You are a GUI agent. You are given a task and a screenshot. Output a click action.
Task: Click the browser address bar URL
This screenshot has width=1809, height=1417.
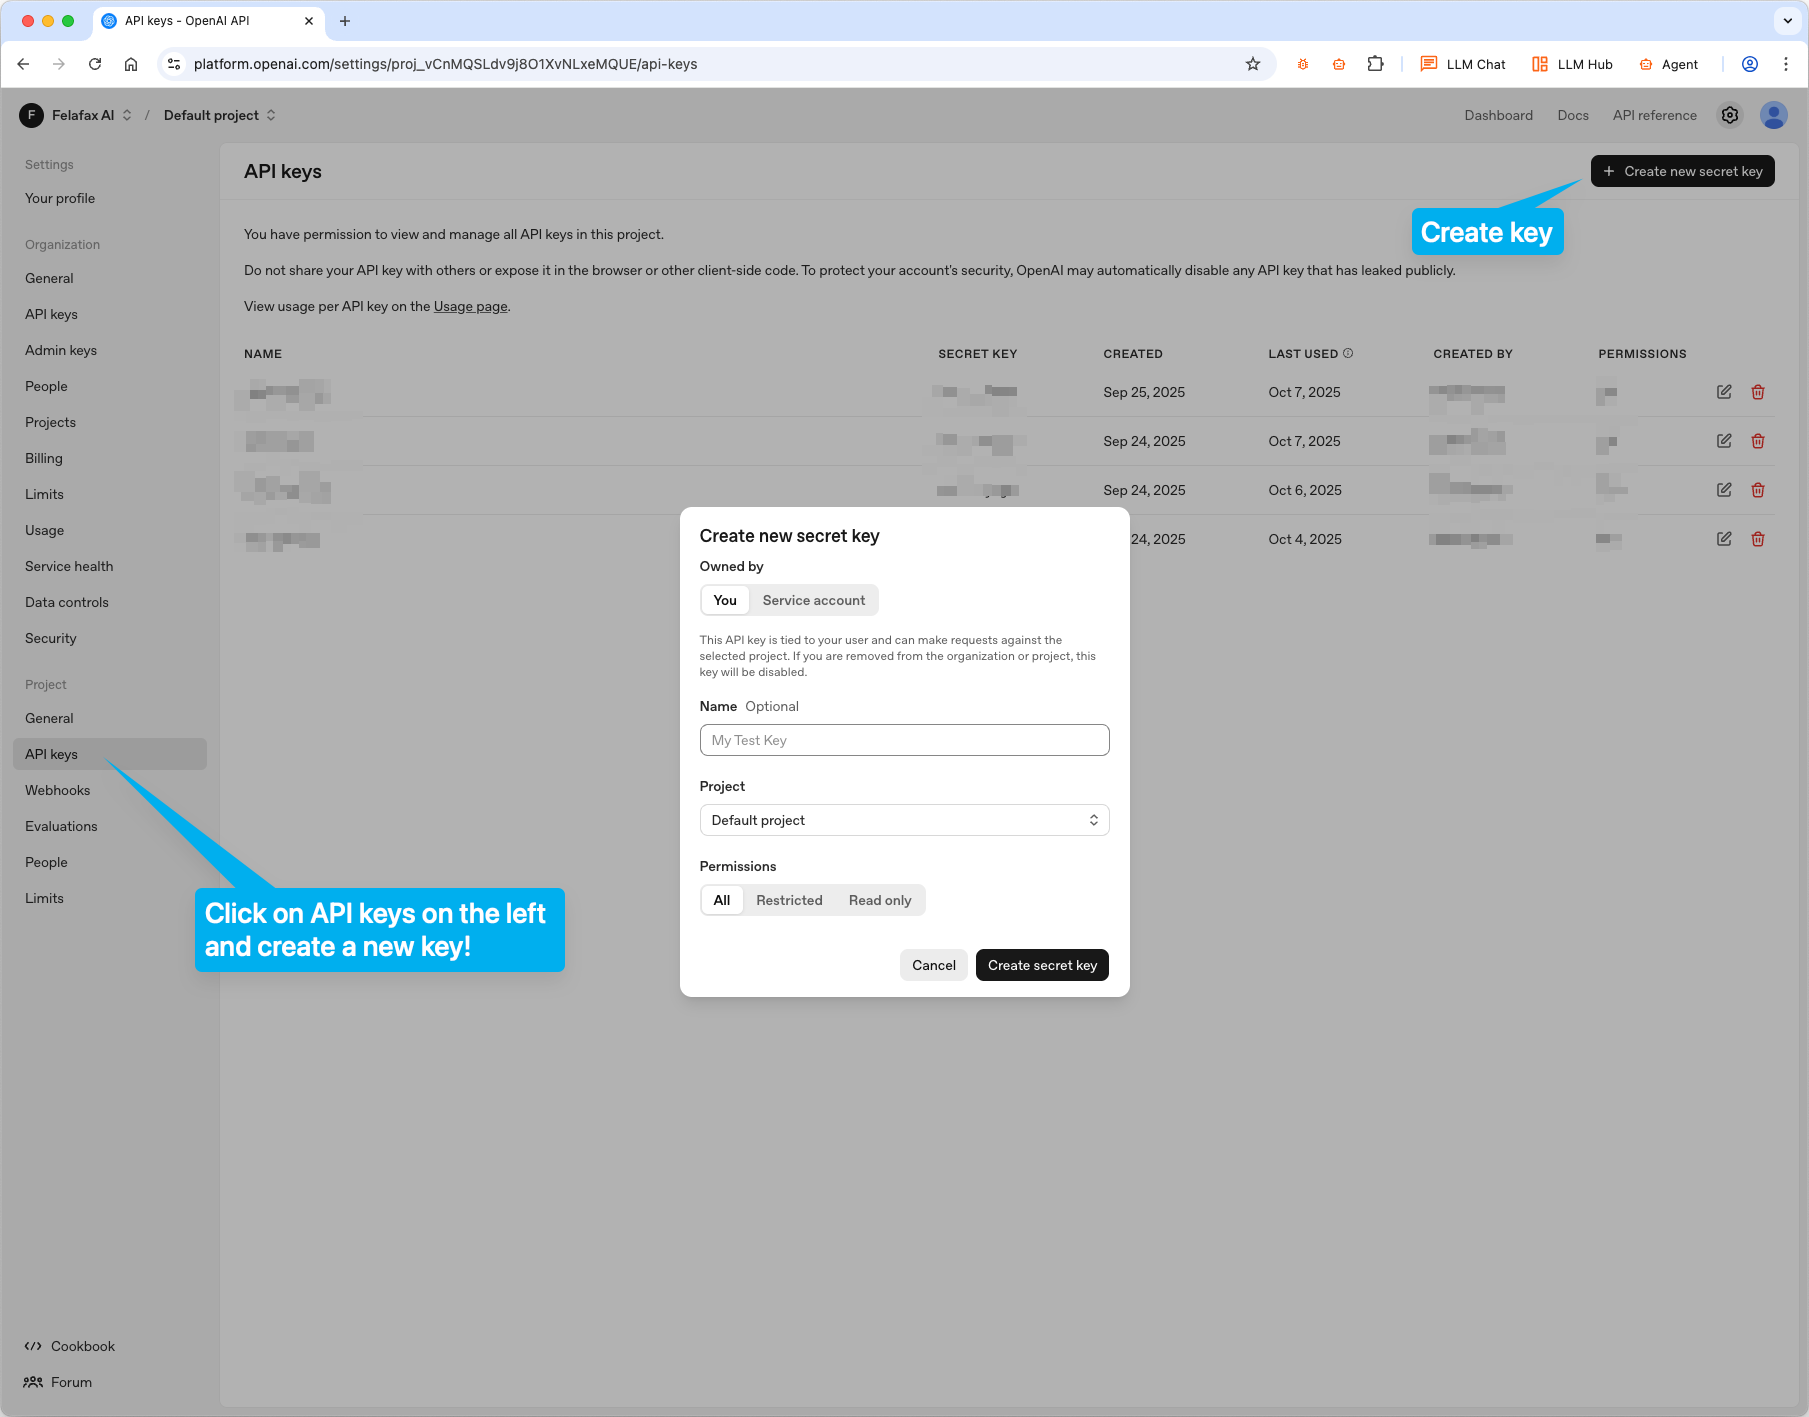[x=445, y=64]
